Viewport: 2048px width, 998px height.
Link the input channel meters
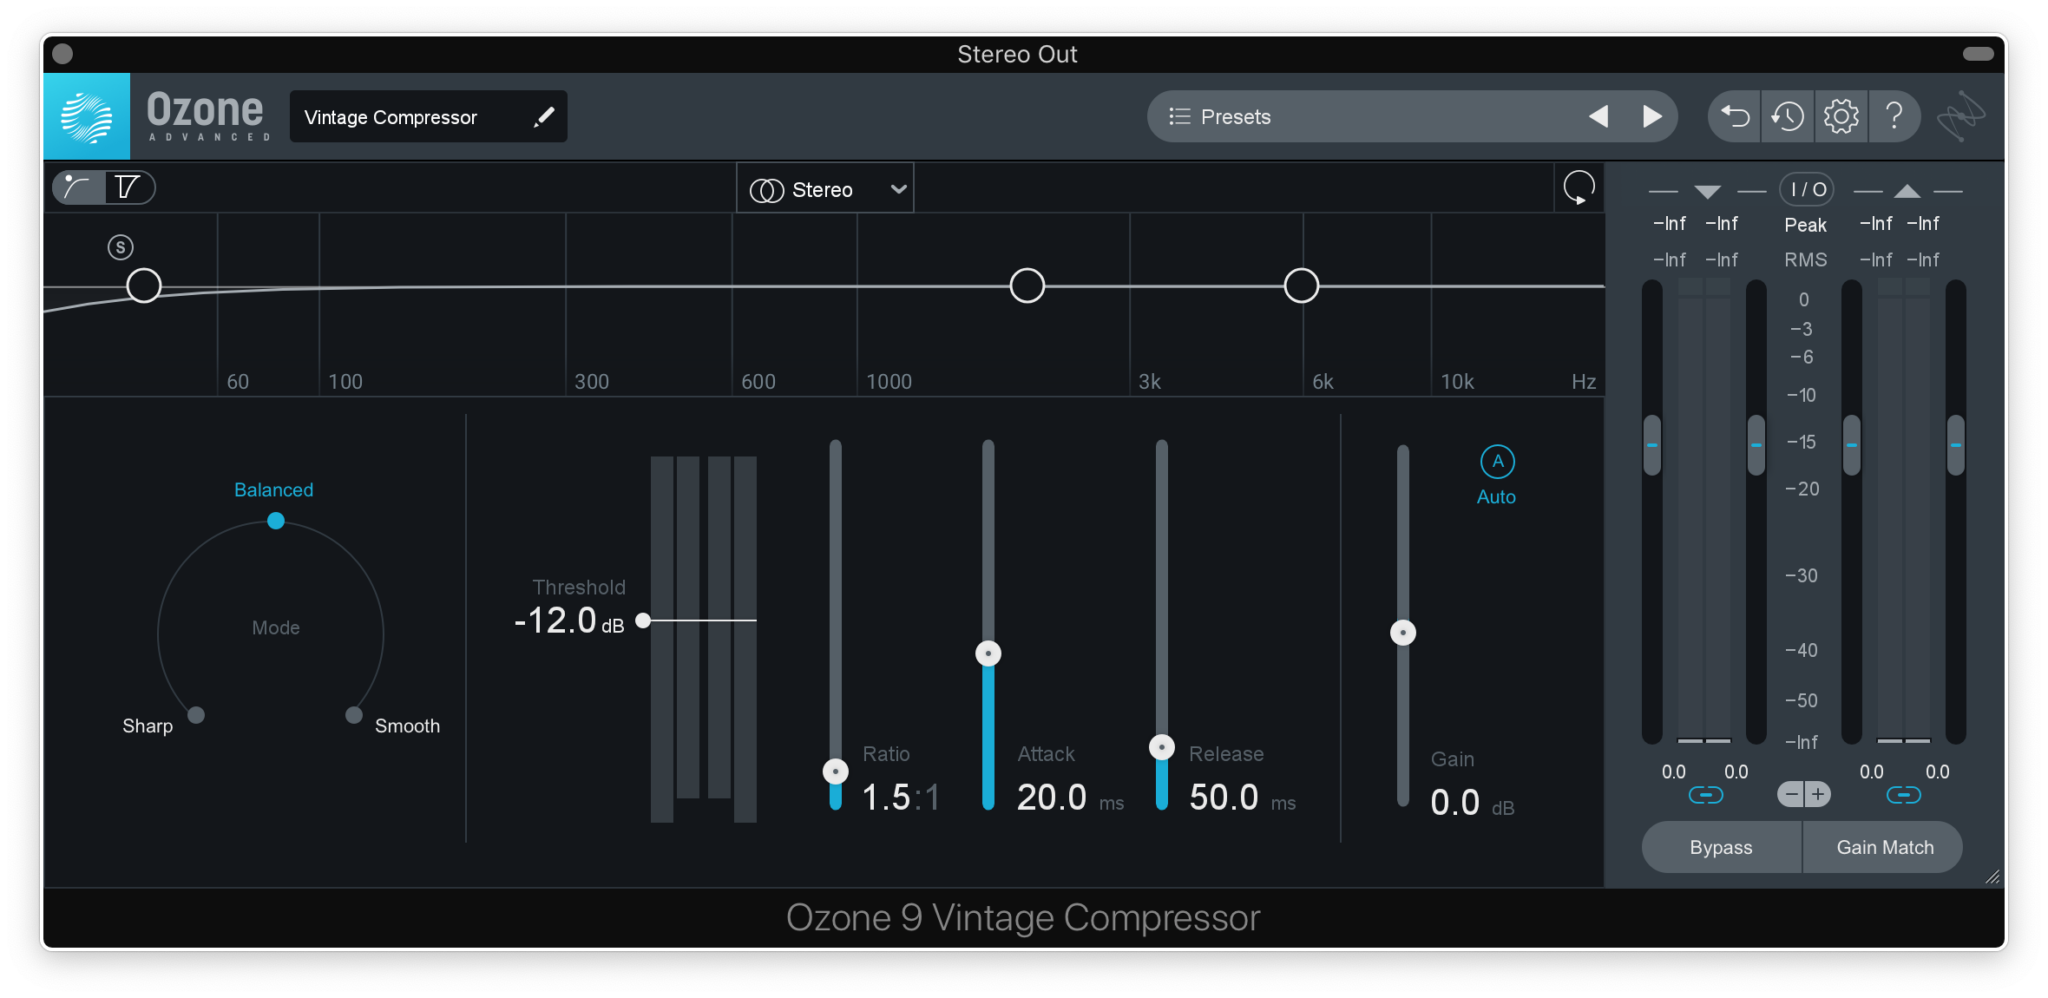click(x=1707, y=794)
